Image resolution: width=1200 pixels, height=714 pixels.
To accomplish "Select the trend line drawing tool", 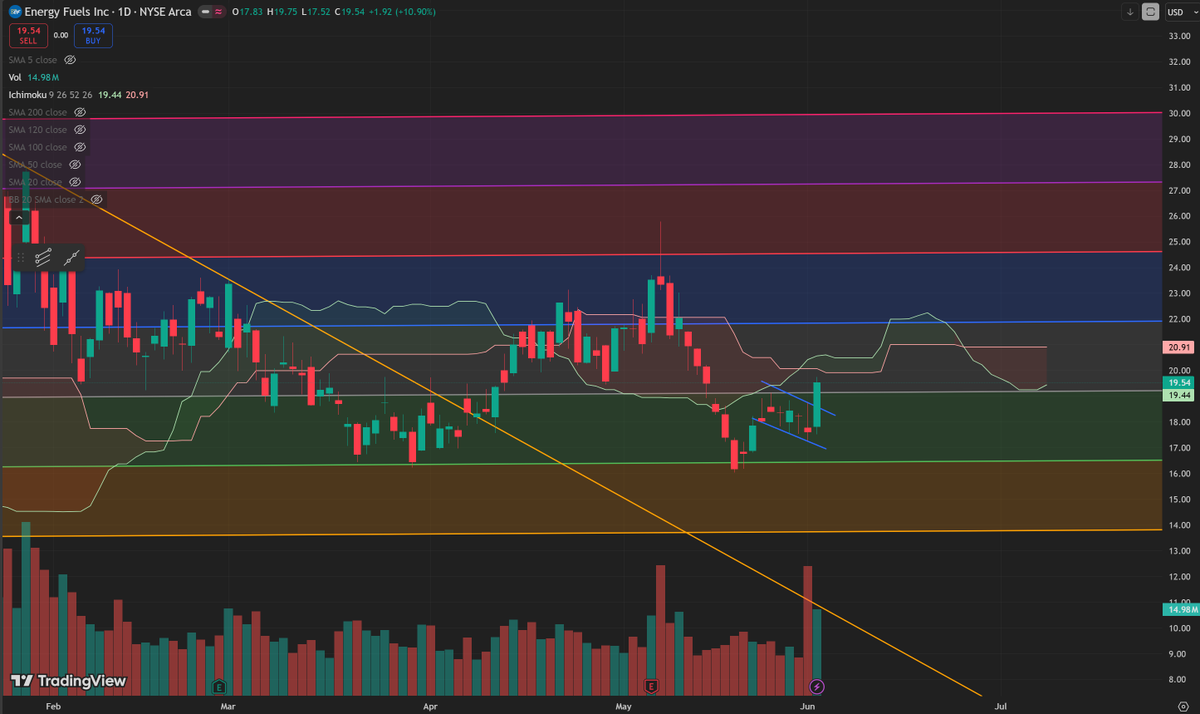I will pyautogui.click(x=71, y=258).
